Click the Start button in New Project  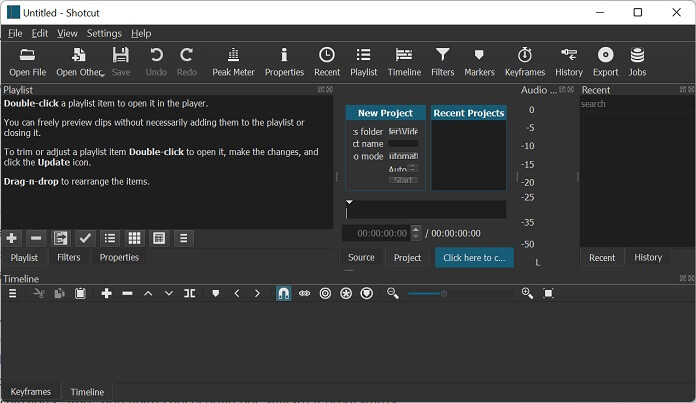(403, 180)
